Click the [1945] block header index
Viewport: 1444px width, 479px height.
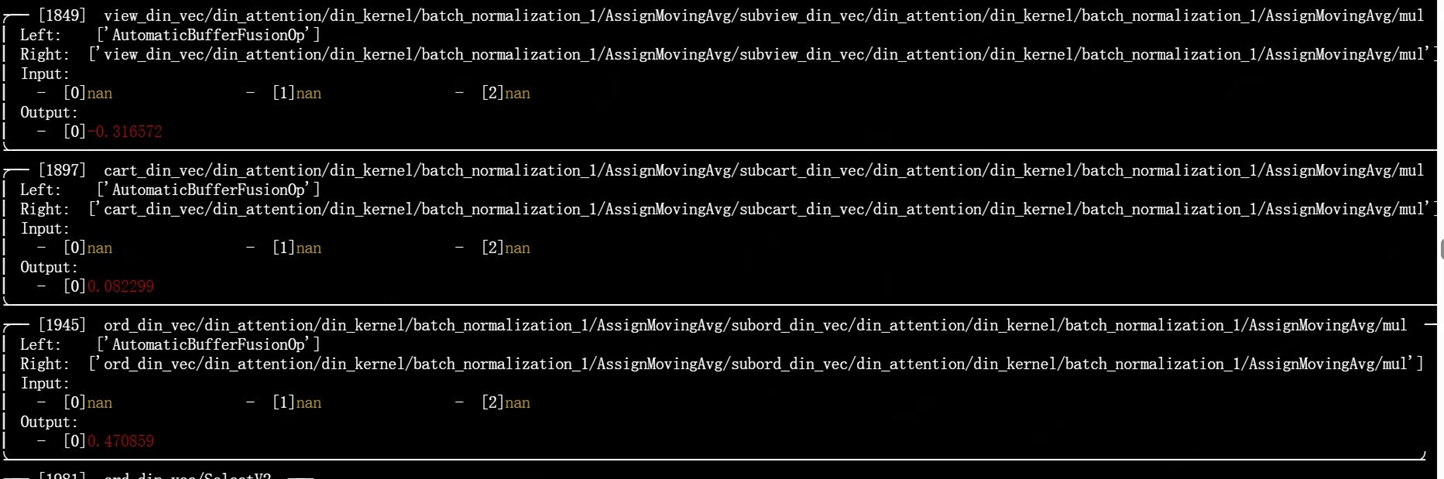(62, 325)
